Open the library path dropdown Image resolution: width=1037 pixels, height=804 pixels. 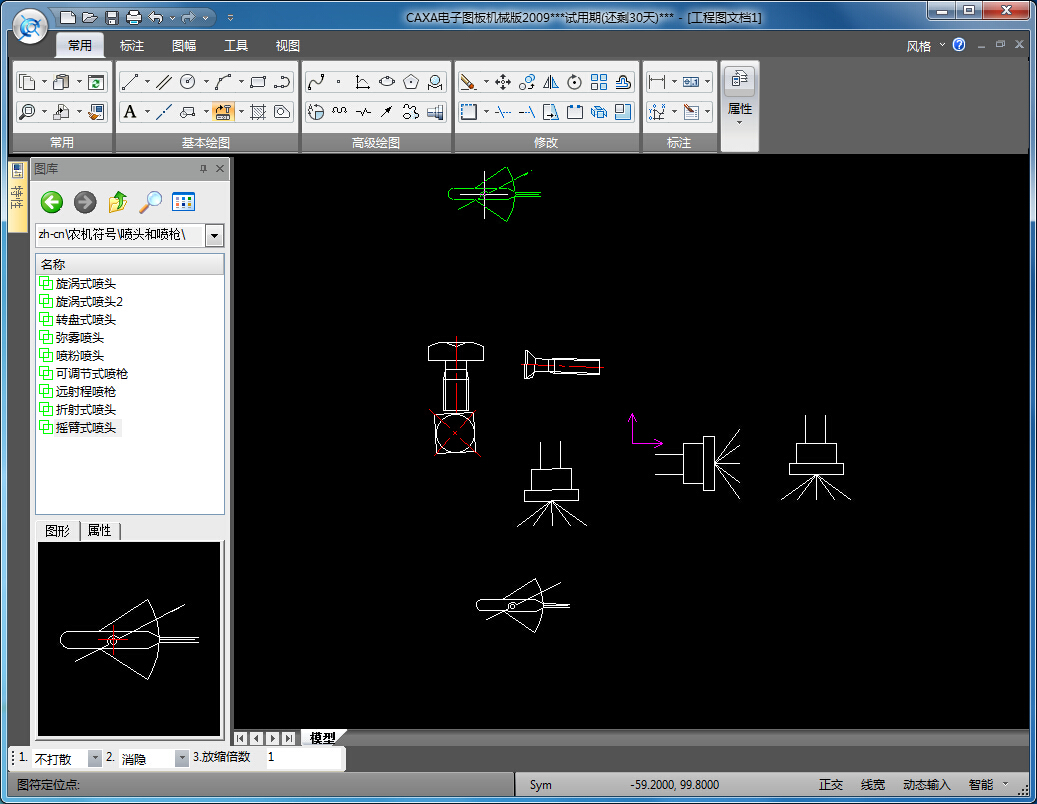pos(214,235)
